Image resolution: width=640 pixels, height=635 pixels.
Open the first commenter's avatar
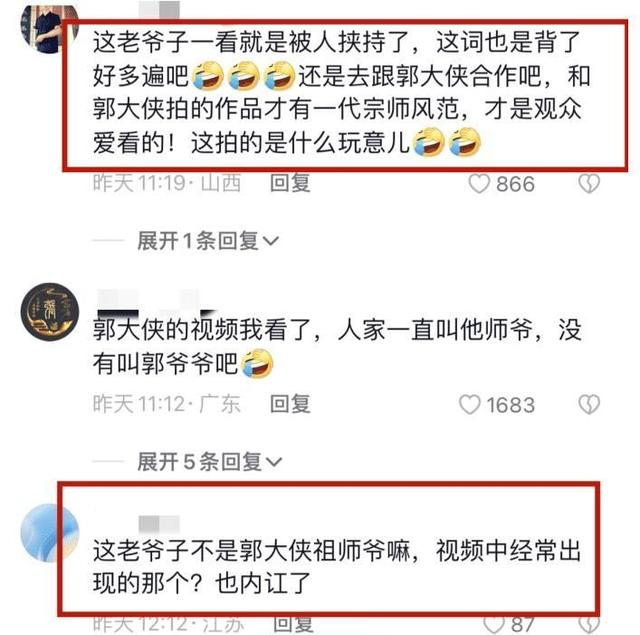(x=49, y=29)
